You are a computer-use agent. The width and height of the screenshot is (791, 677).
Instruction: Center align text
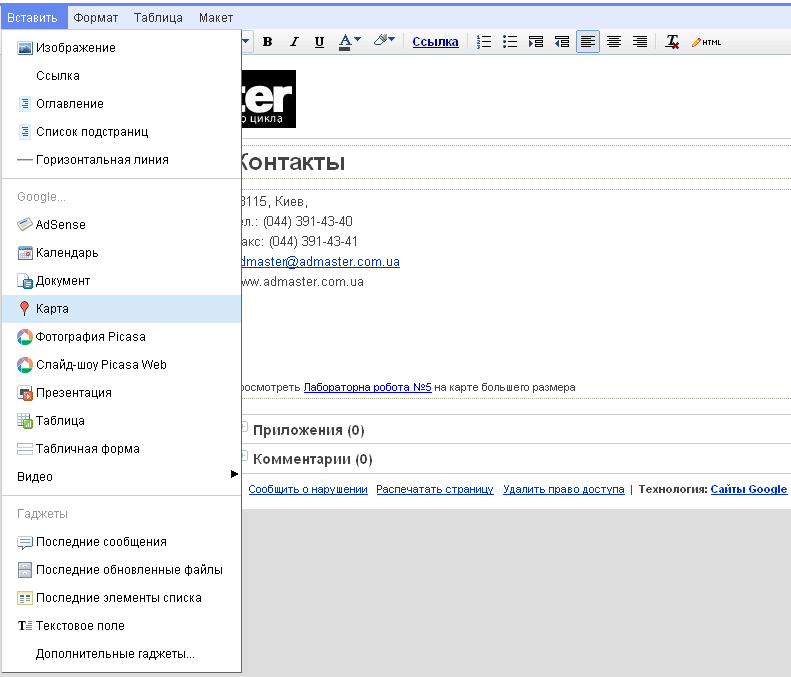(614, 42)
